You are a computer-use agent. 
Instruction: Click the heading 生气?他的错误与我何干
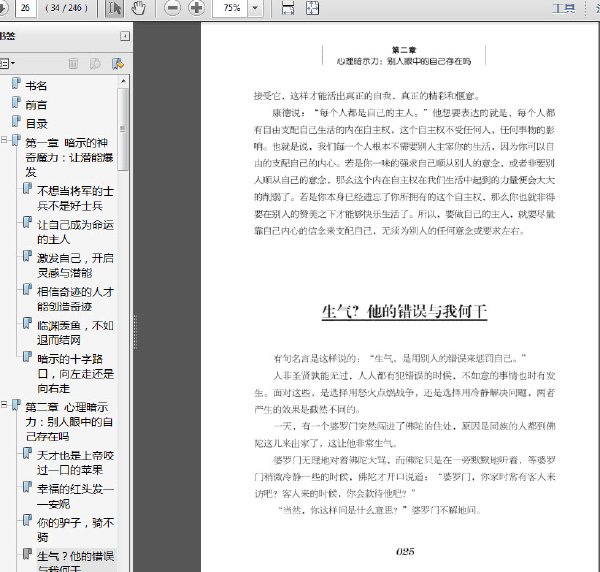click(404, 311)
